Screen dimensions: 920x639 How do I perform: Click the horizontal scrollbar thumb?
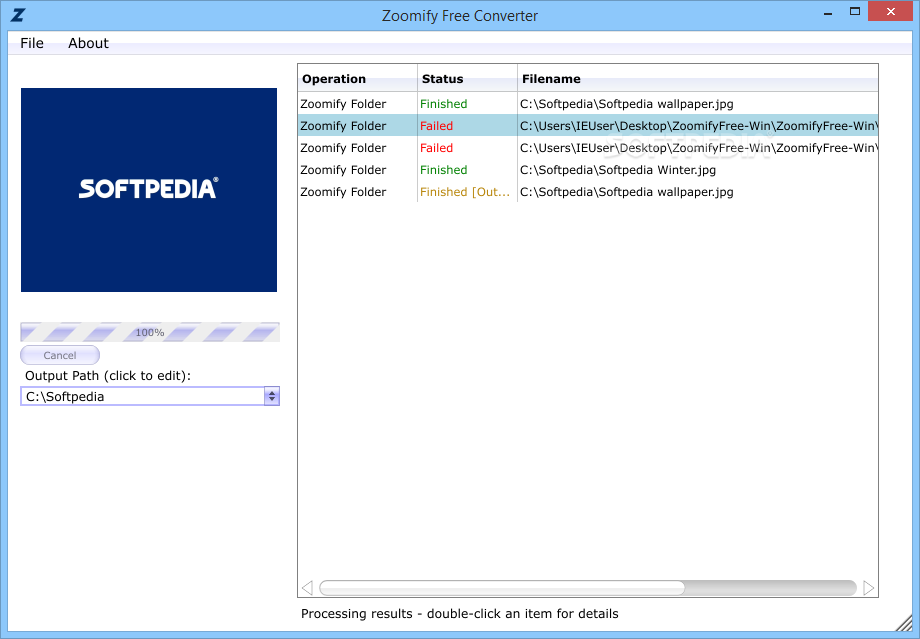pyautogui.click(x=502, y=587)
